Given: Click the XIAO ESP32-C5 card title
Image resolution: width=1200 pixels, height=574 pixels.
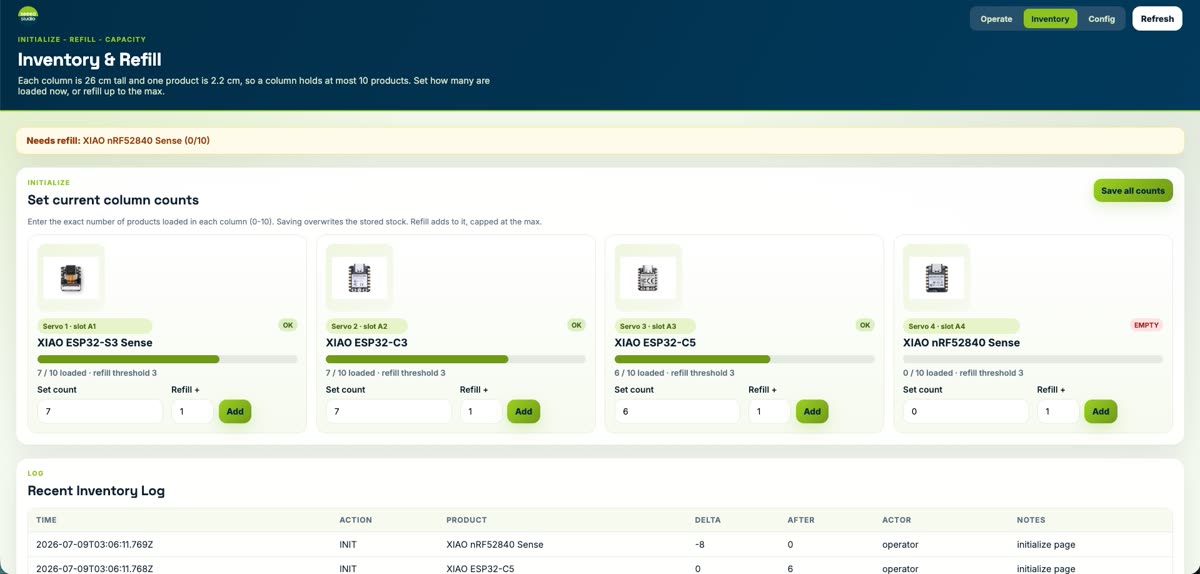Looking at the screenshot, I should [x=655, y=343].
